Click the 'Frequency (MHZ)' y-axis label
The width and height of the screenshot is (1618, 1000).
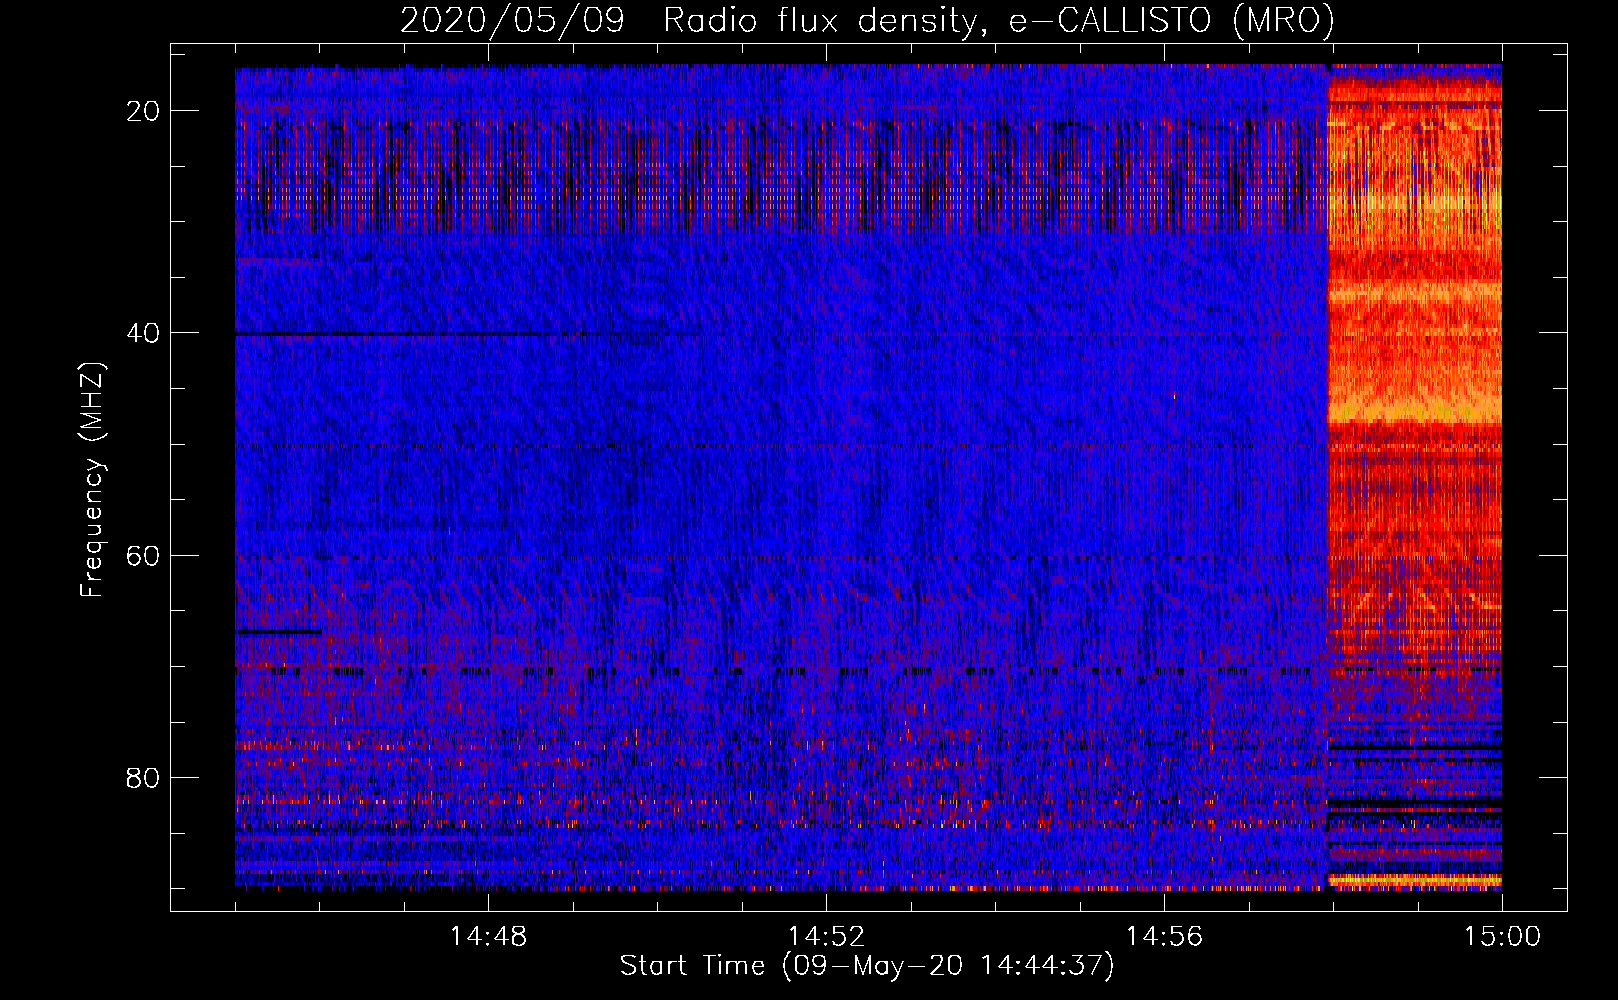[92, 480]
